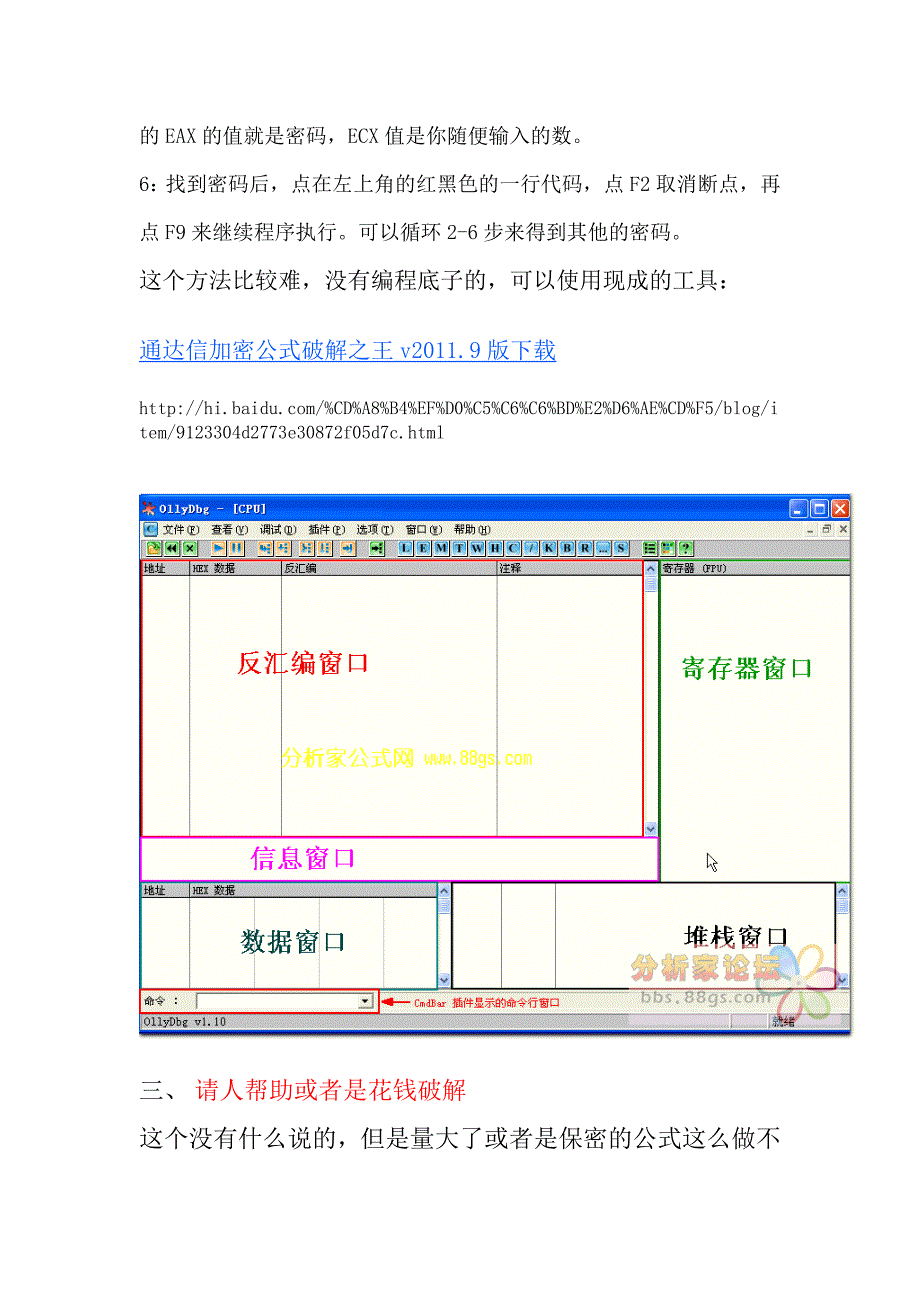The width and height of the screenshot is (920, 1302).
Task: Open the 通达信加密公式破解之王 download link
Action: pyautogui.click(x=348, y=350)
